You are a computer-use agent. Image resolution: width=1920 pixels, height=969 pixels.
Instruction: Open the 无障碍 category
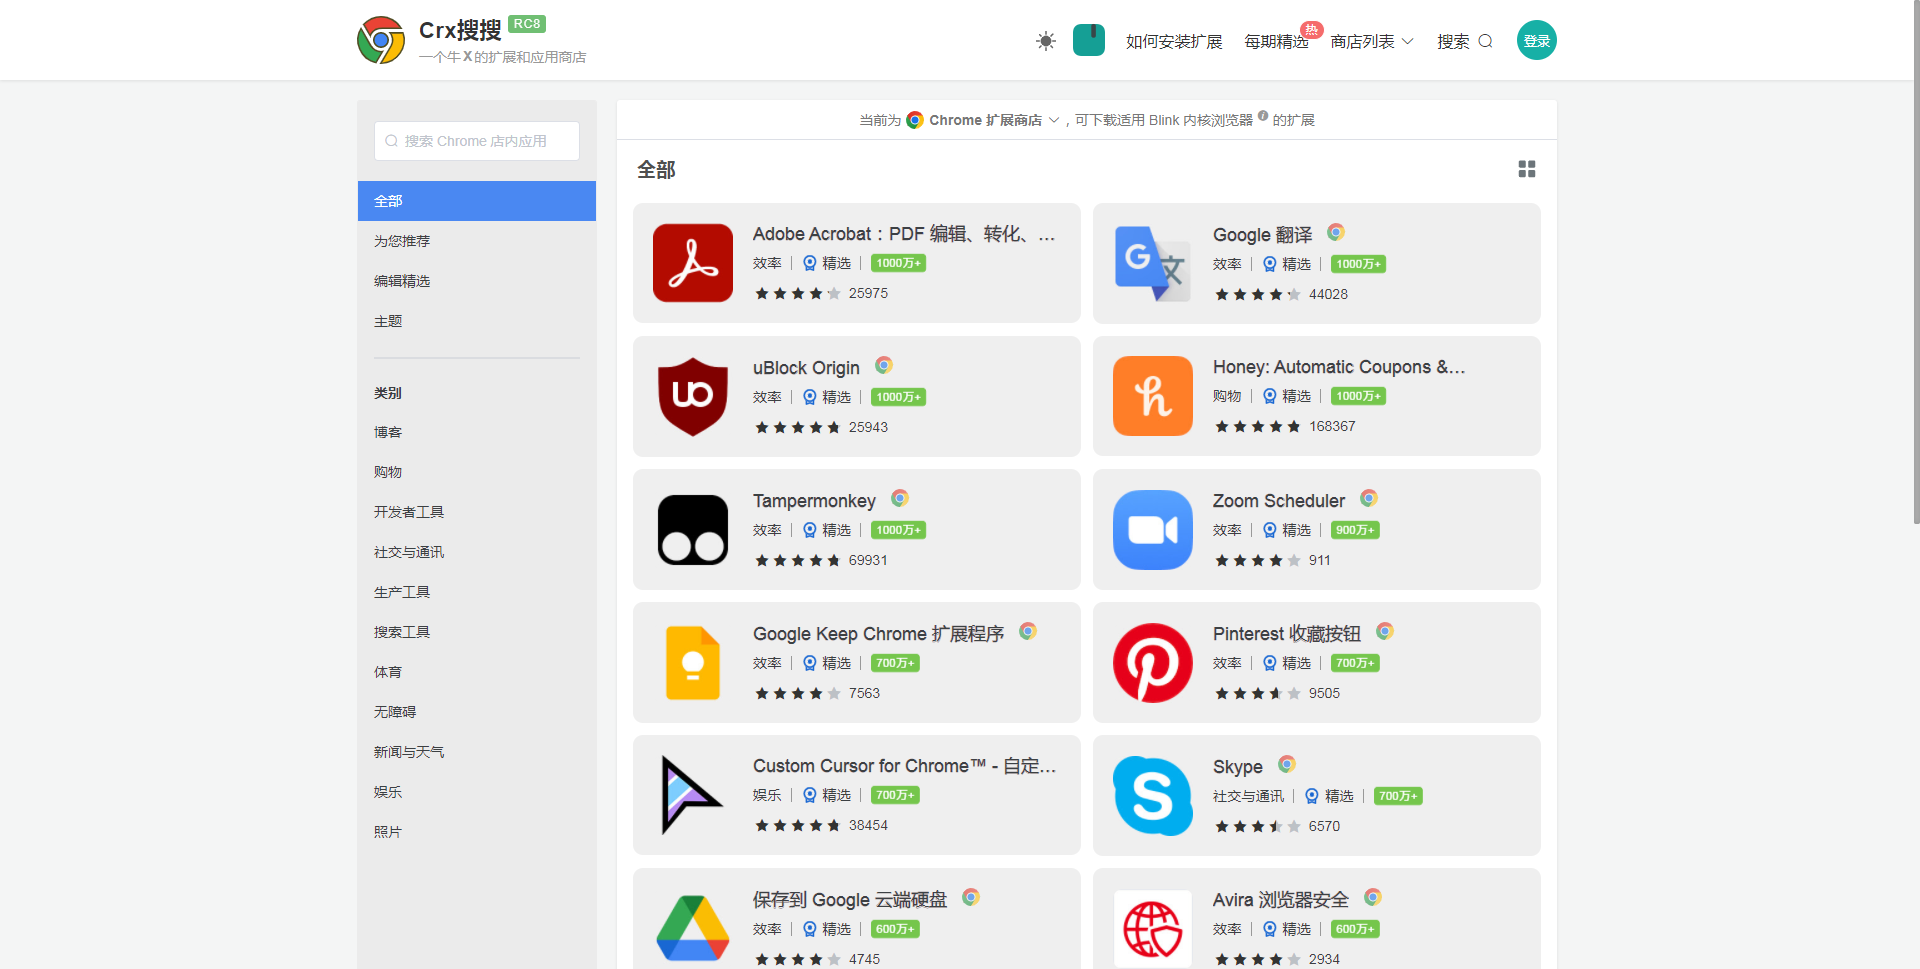(x=395, y=712)
